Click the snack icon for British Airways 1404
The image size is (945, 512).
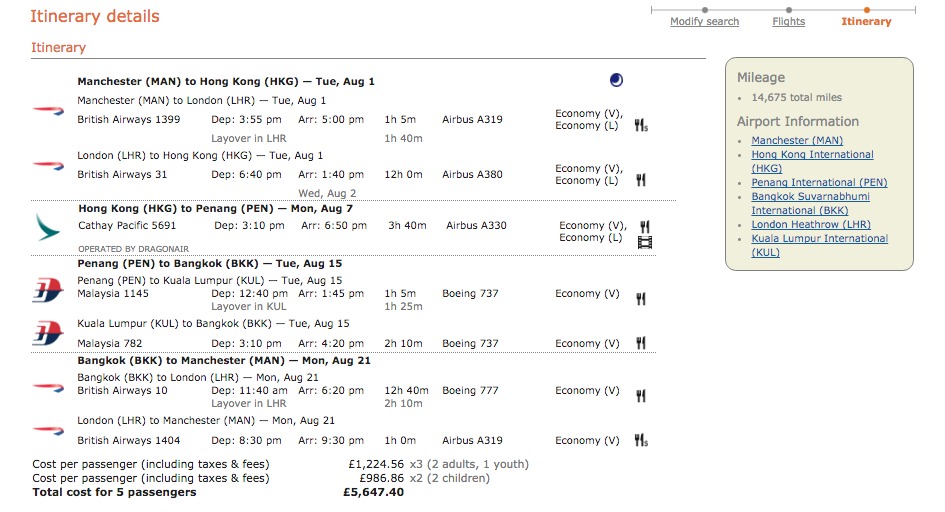[x=641, y=440]
